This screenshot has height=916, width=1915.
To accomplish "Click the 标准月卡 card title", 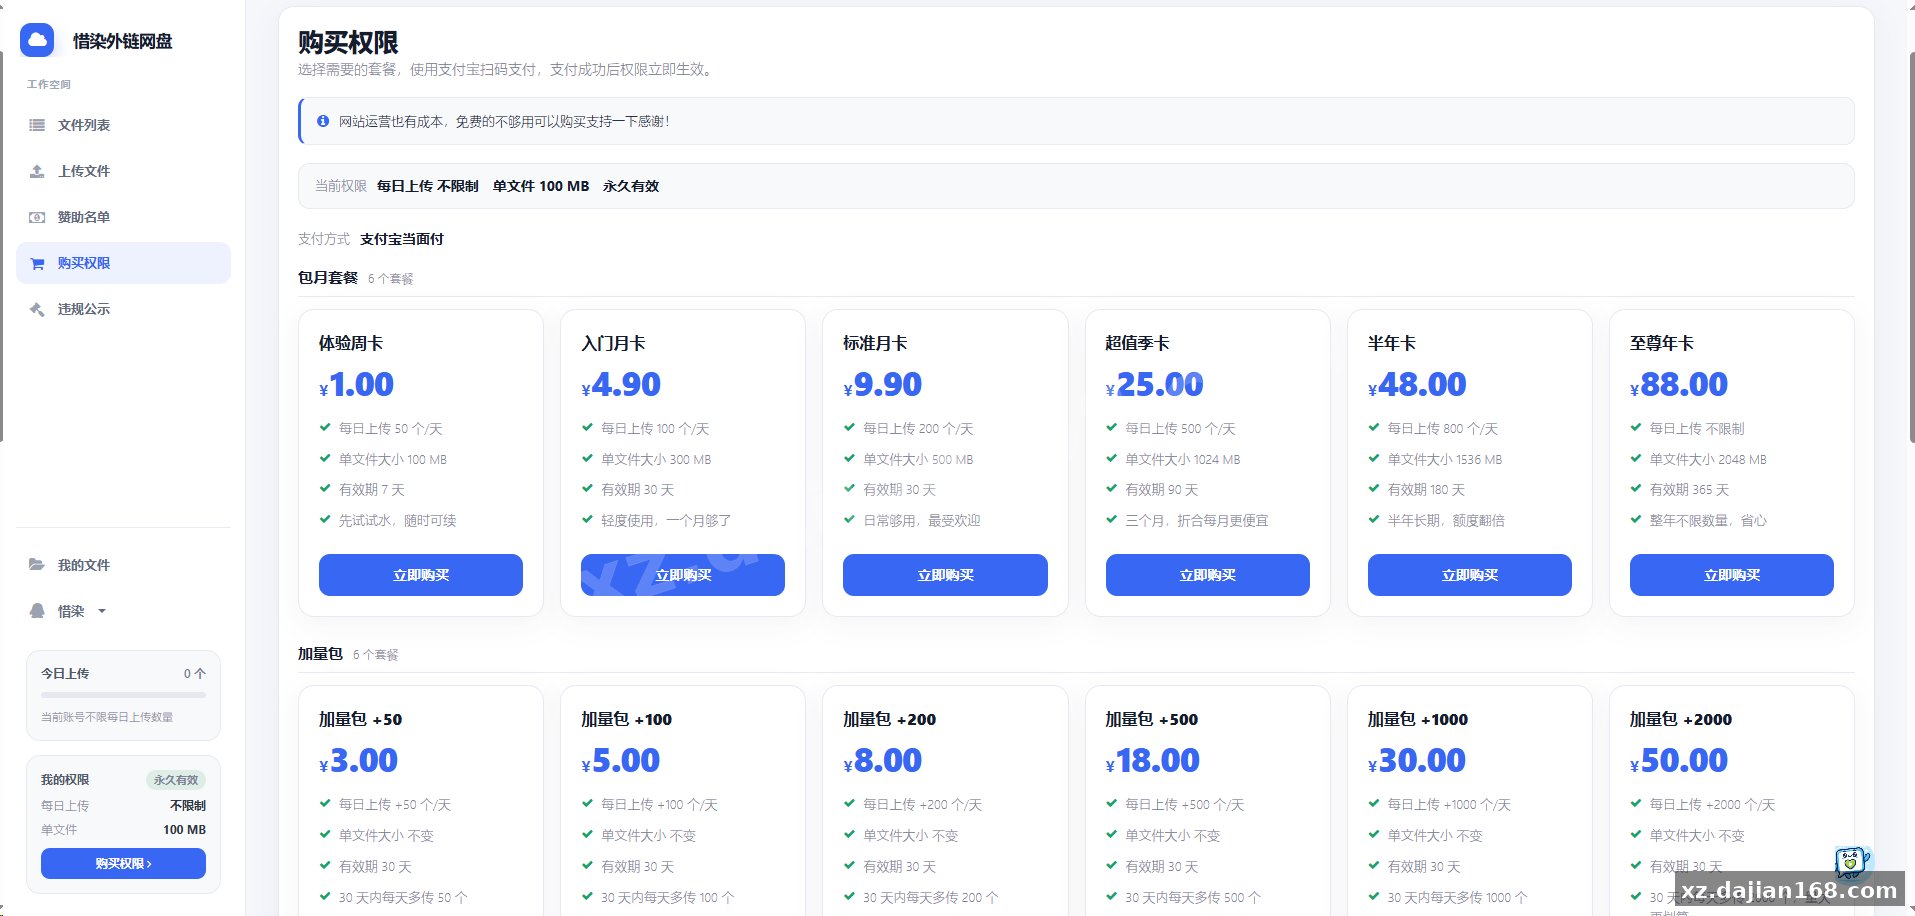I will (x=875, y=343).
